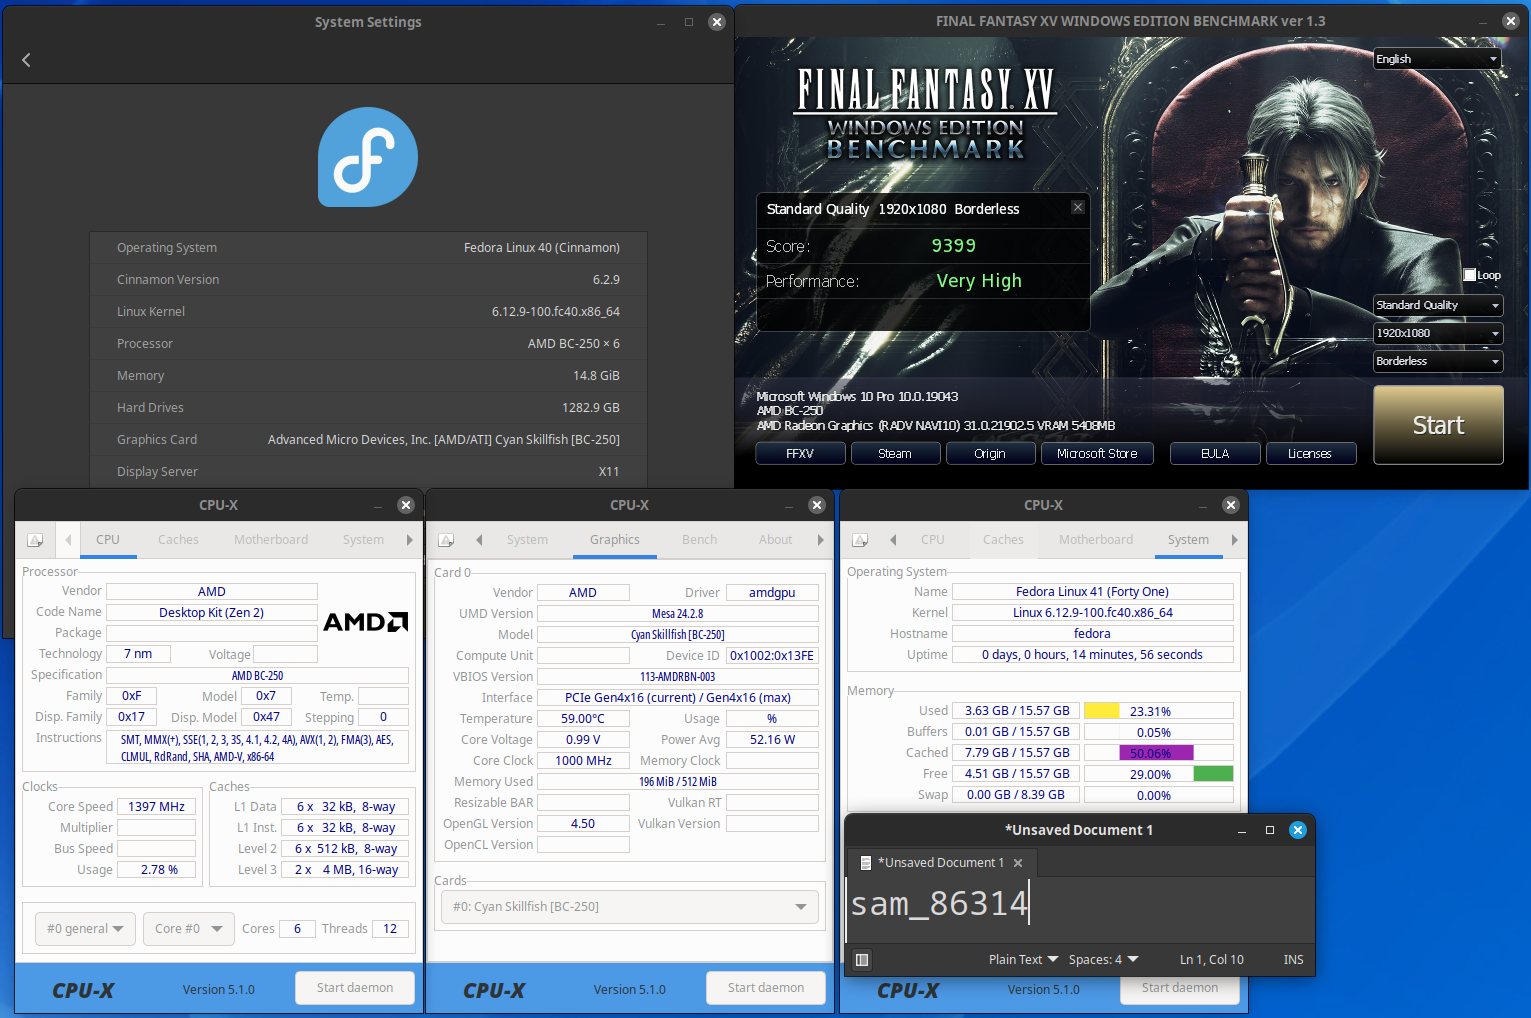The width and height of the screenshot is (1531, 1018).
Task: Open the Cards Cyan Skillfish dropdown
Action: (x=630, y=907)
